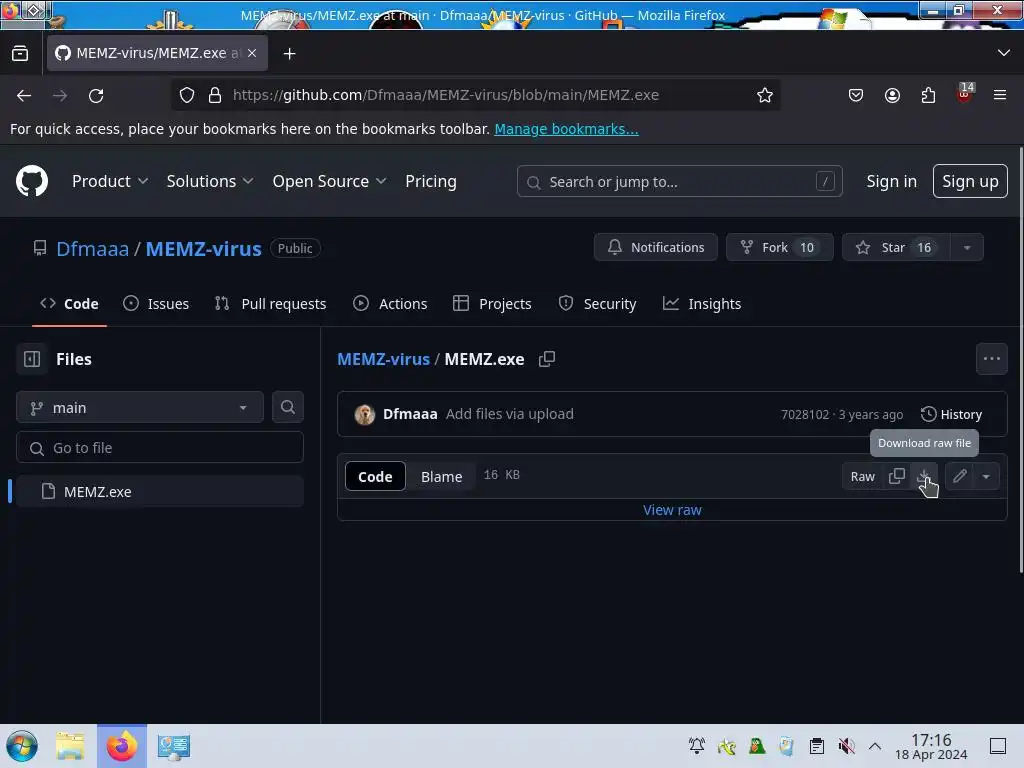The height and width of the screenshot is (768, 1024).
Task: Open the clipboard tray icon
Action: point(816,746)
